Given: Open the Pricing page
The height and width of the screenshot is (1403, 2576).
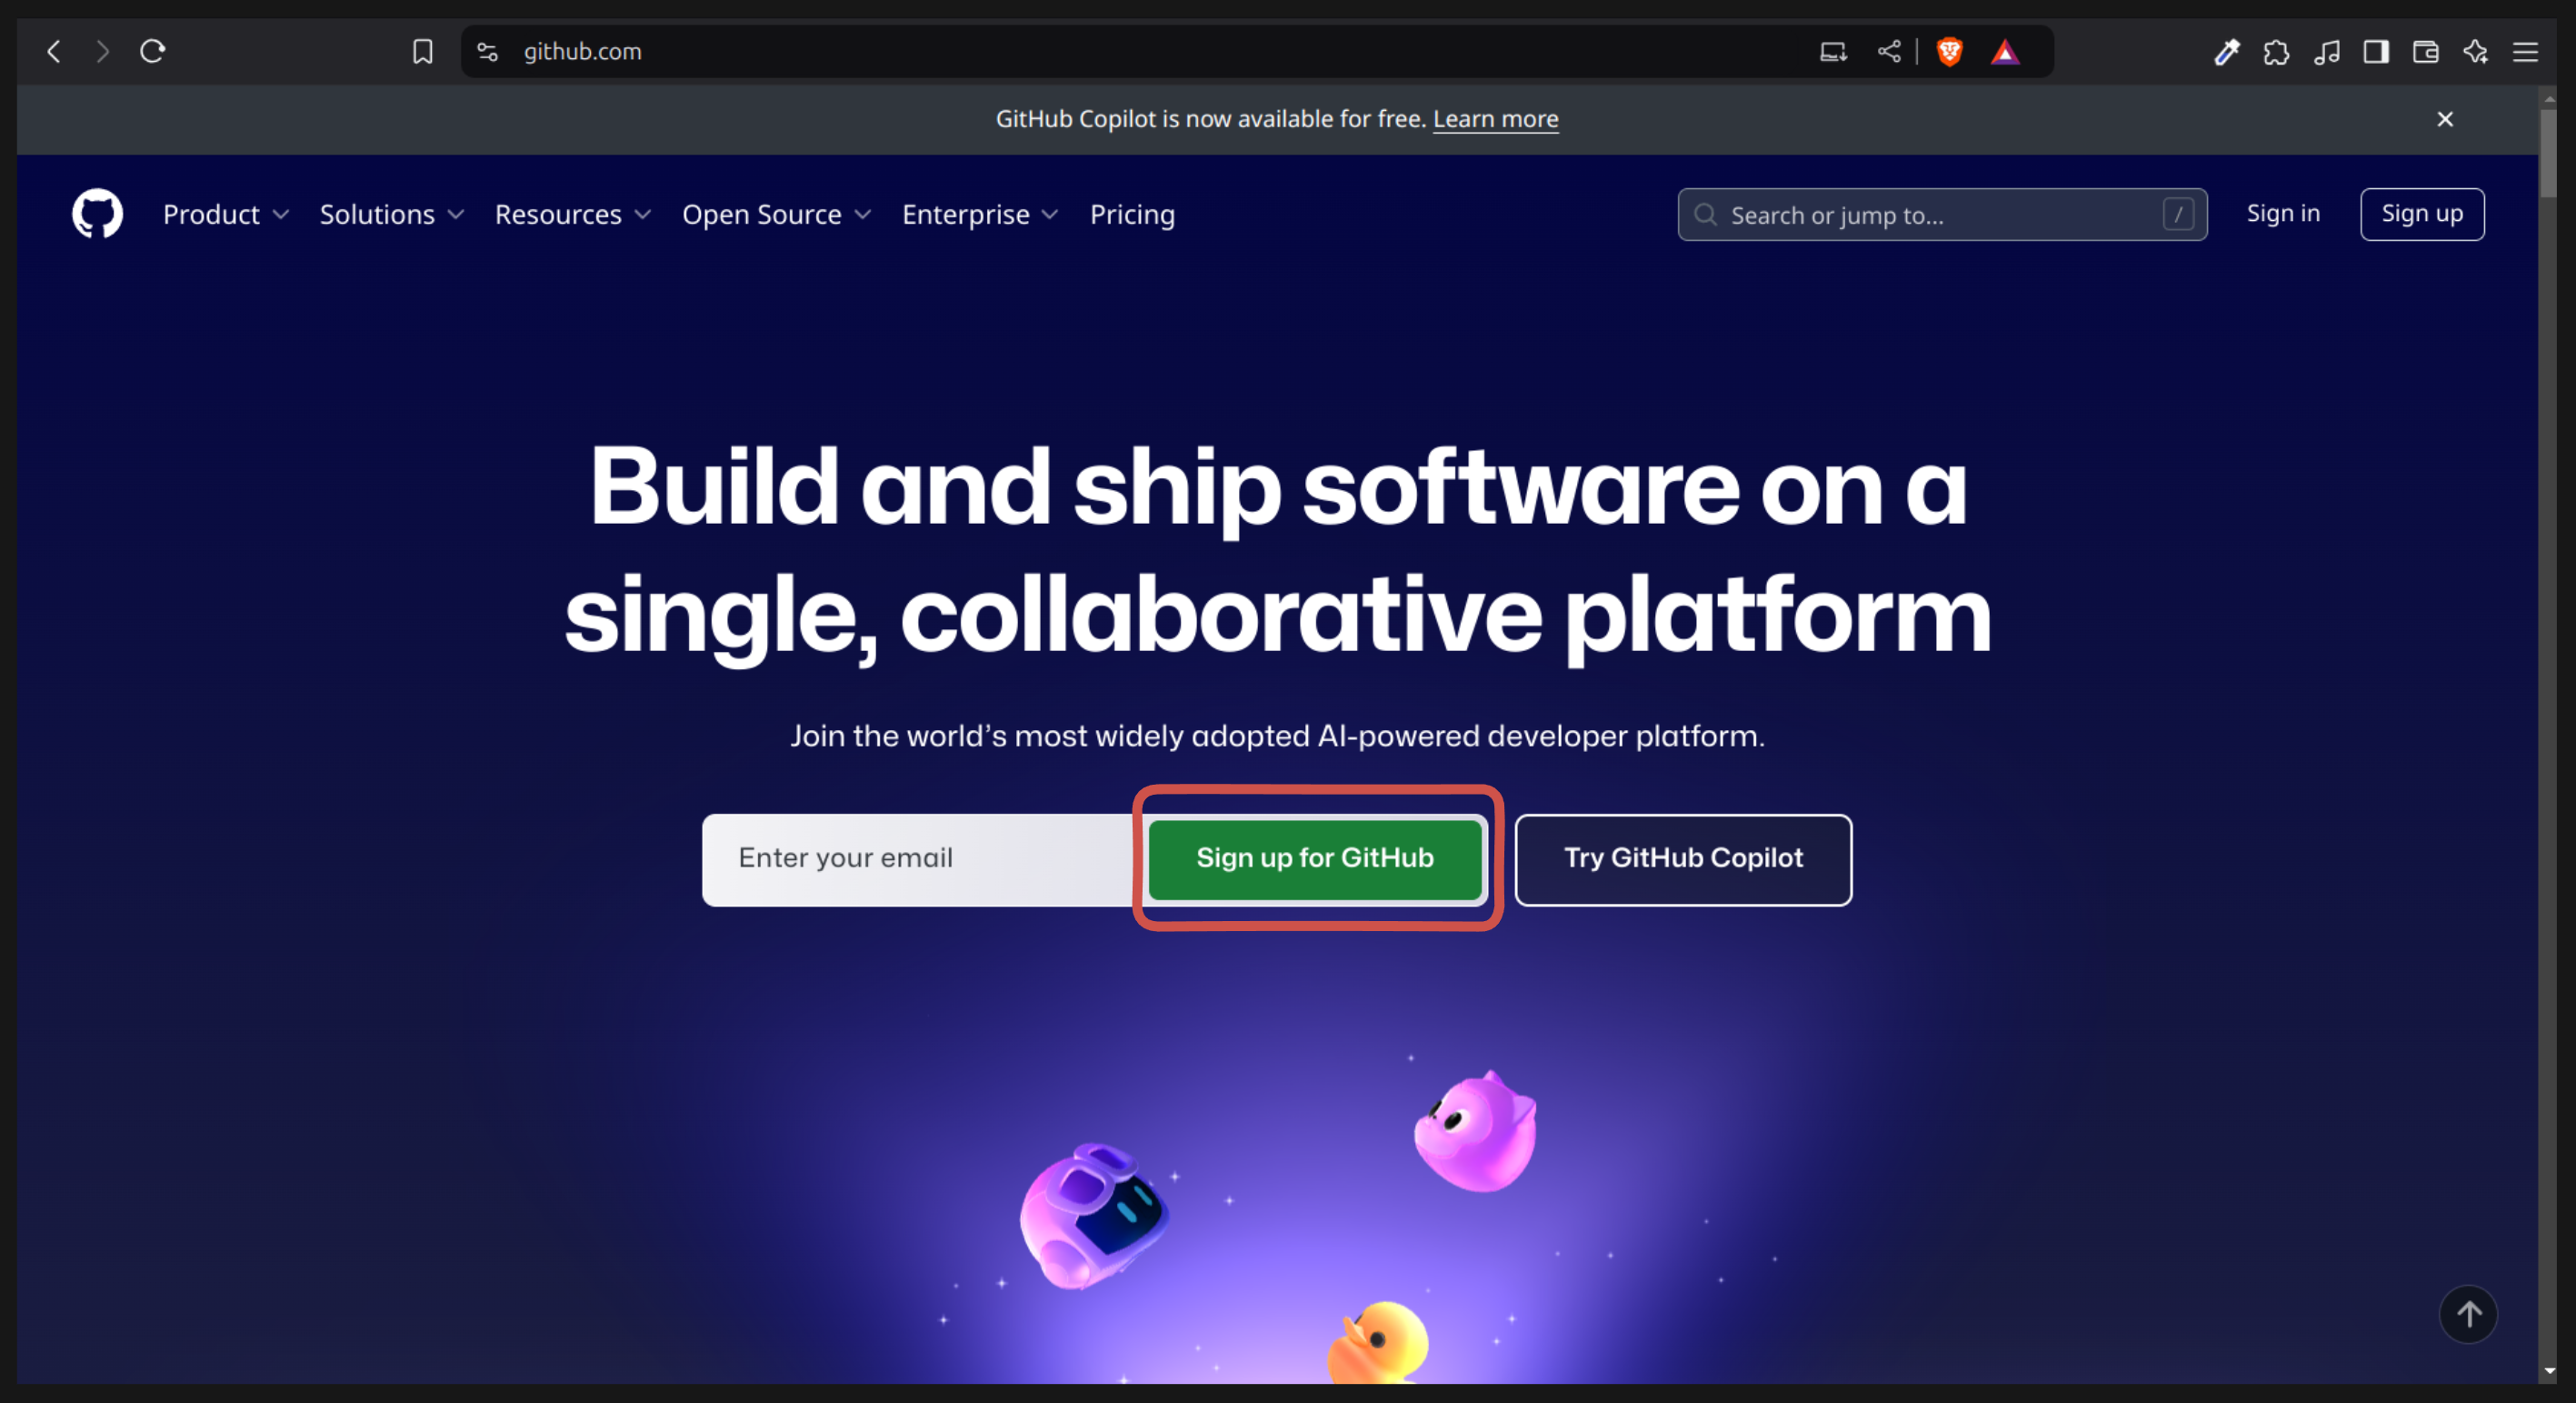Looking at the screenshot, I should pos(1132,214).
